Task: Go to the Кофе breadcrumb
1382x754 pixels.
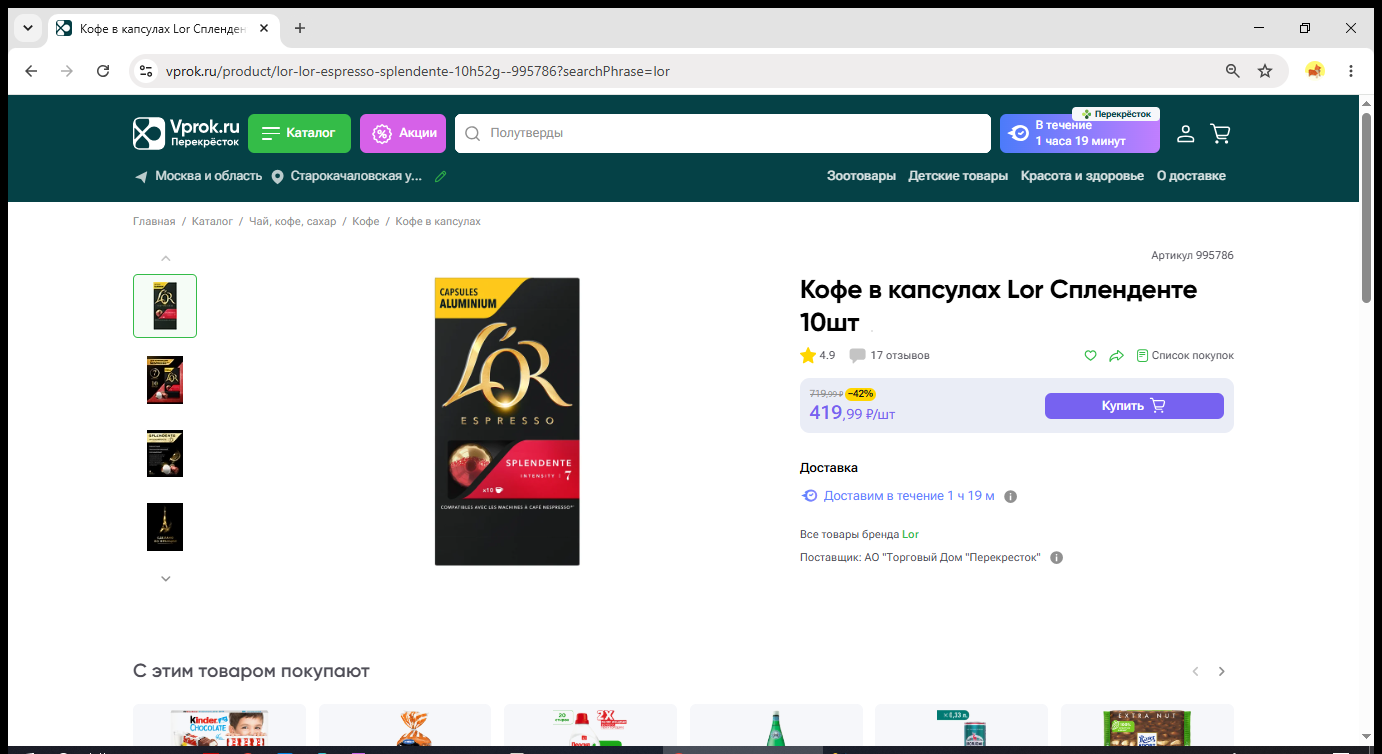Action: [x=366, y=221]
